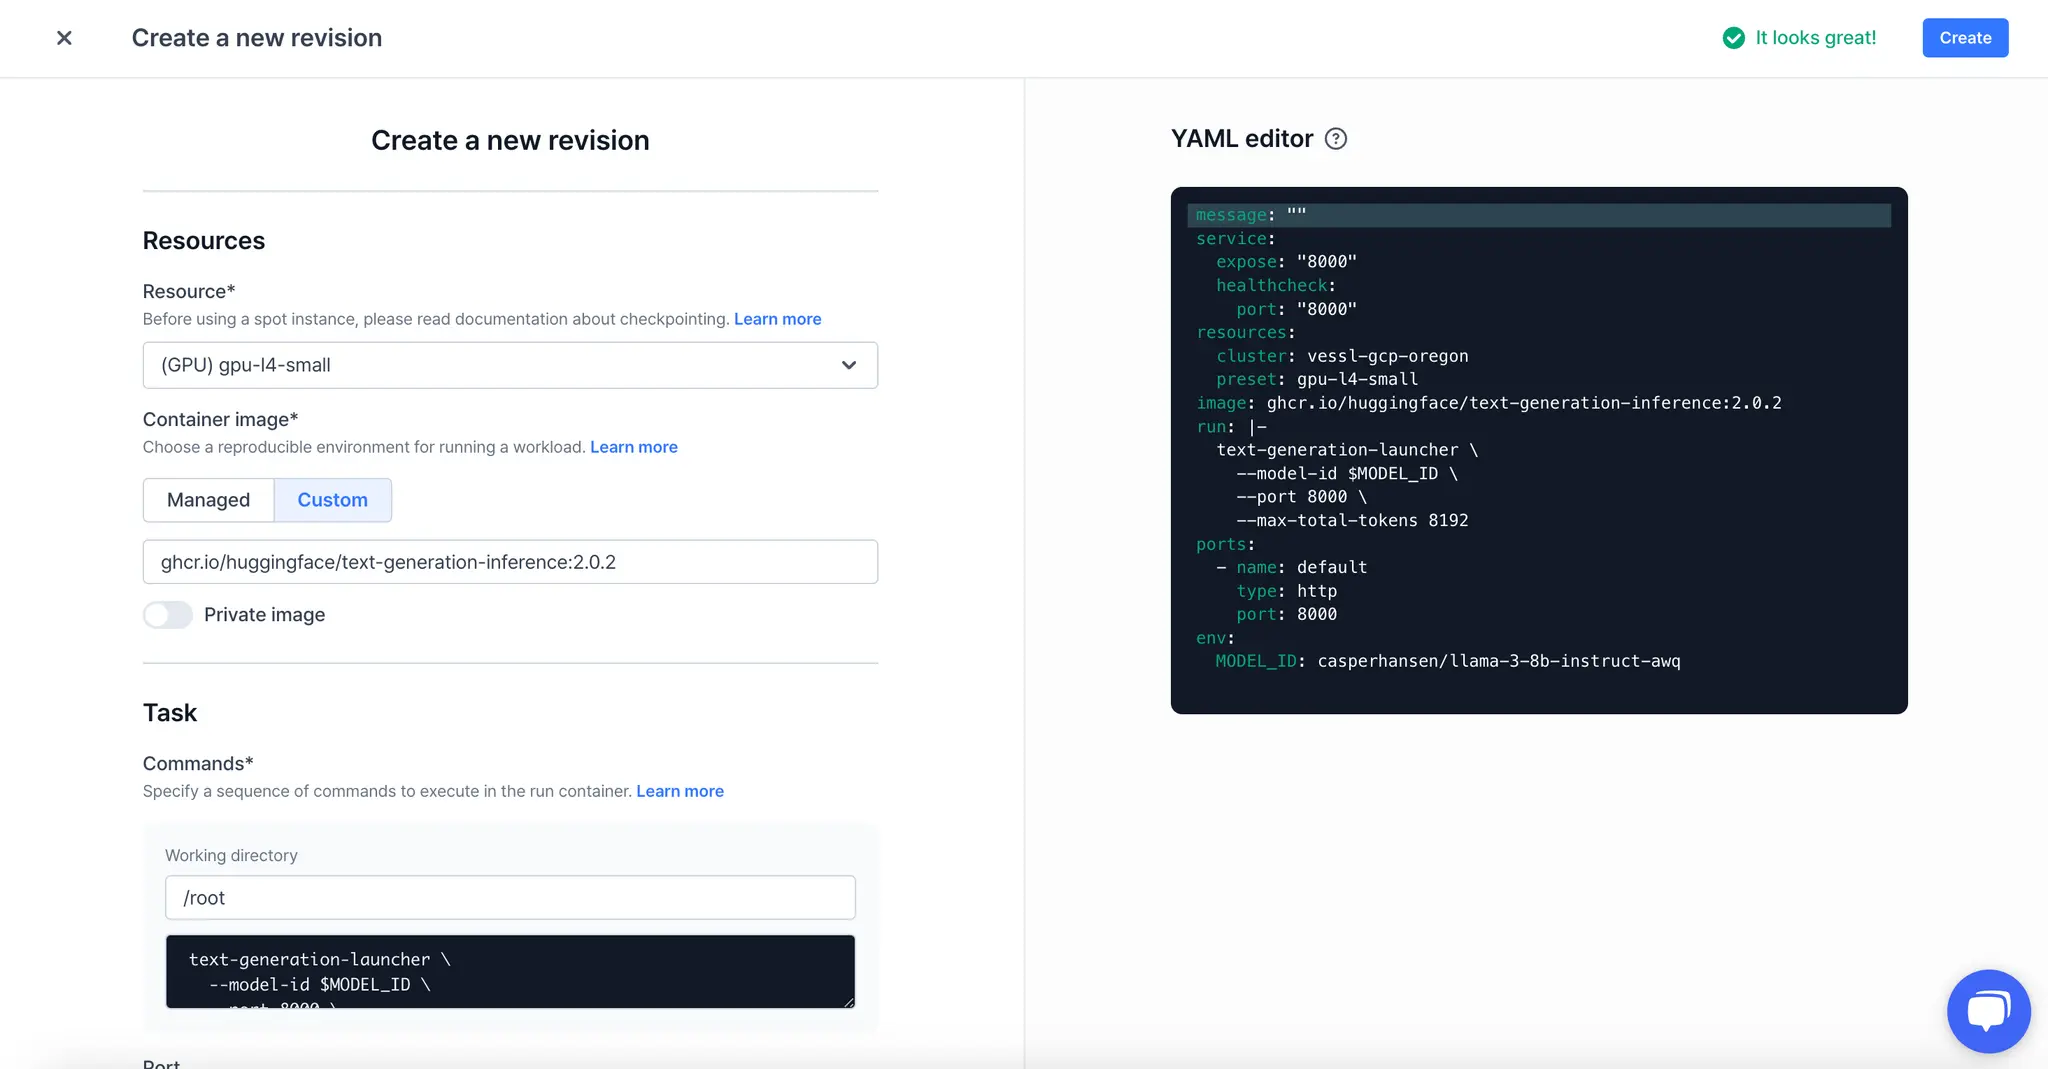The width and height of the screenshot is (2048, 1069).
Task: Click the Task section heading
Action: (x=170, y=713)
